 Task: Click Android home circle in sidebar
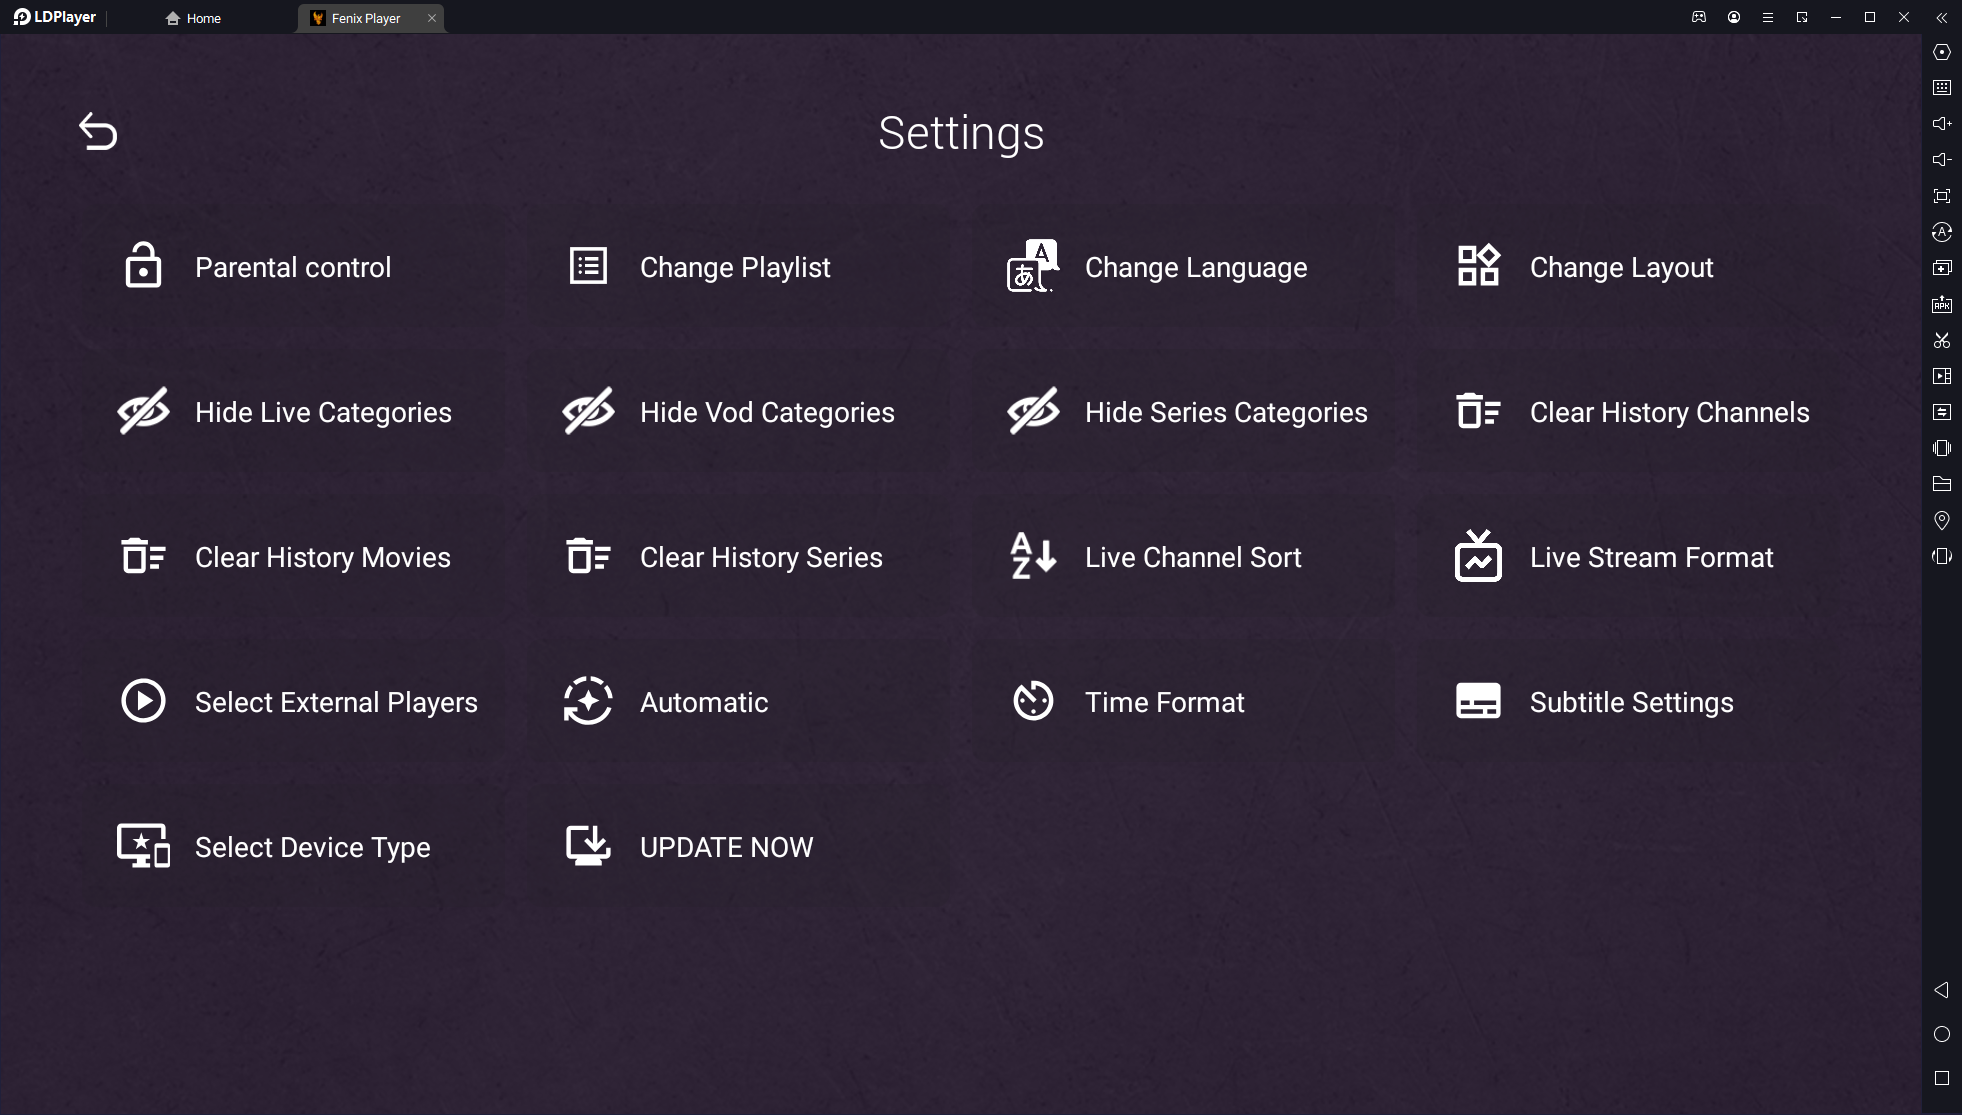[x=1942, y=1034]
